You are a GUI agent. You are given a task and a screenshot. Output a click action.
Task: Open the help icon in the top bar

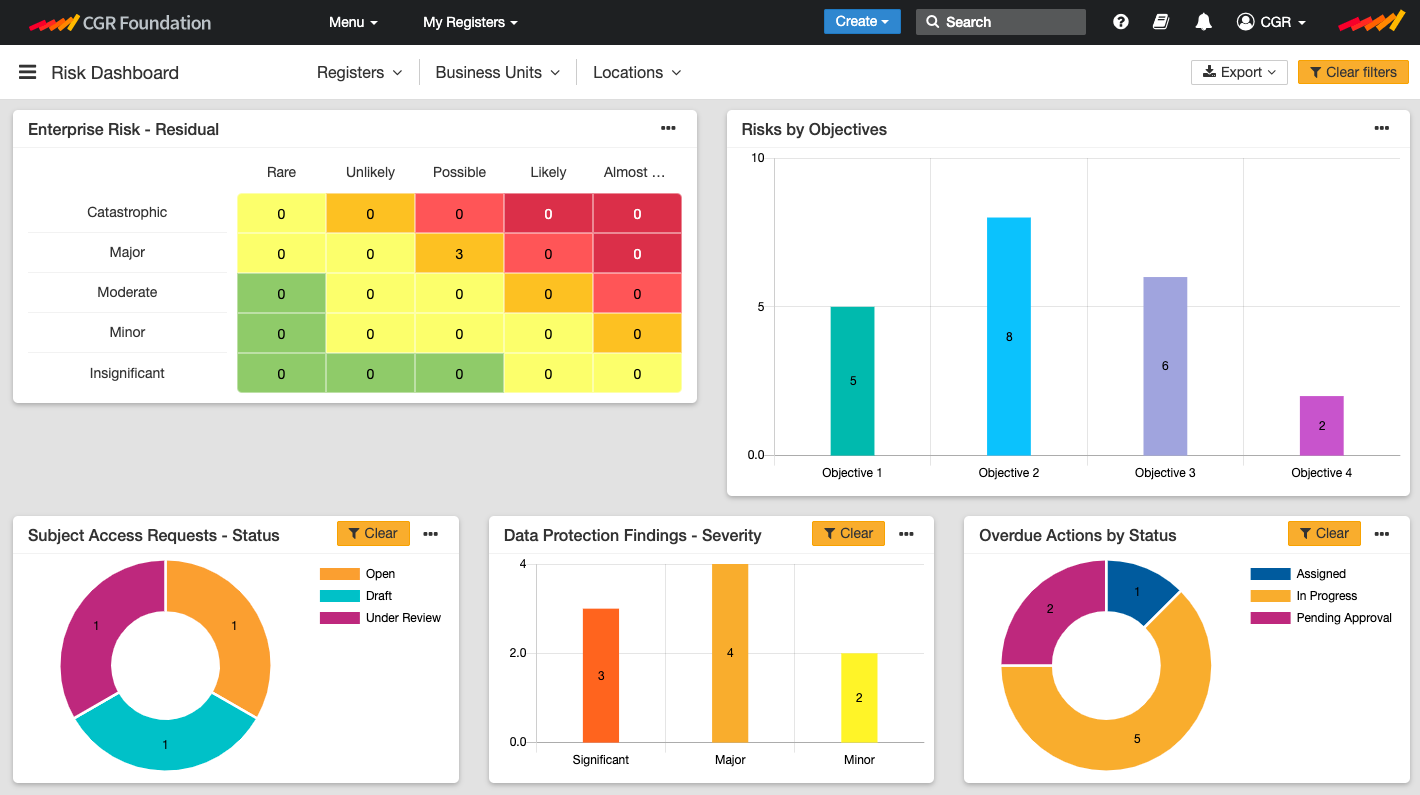1120,21
